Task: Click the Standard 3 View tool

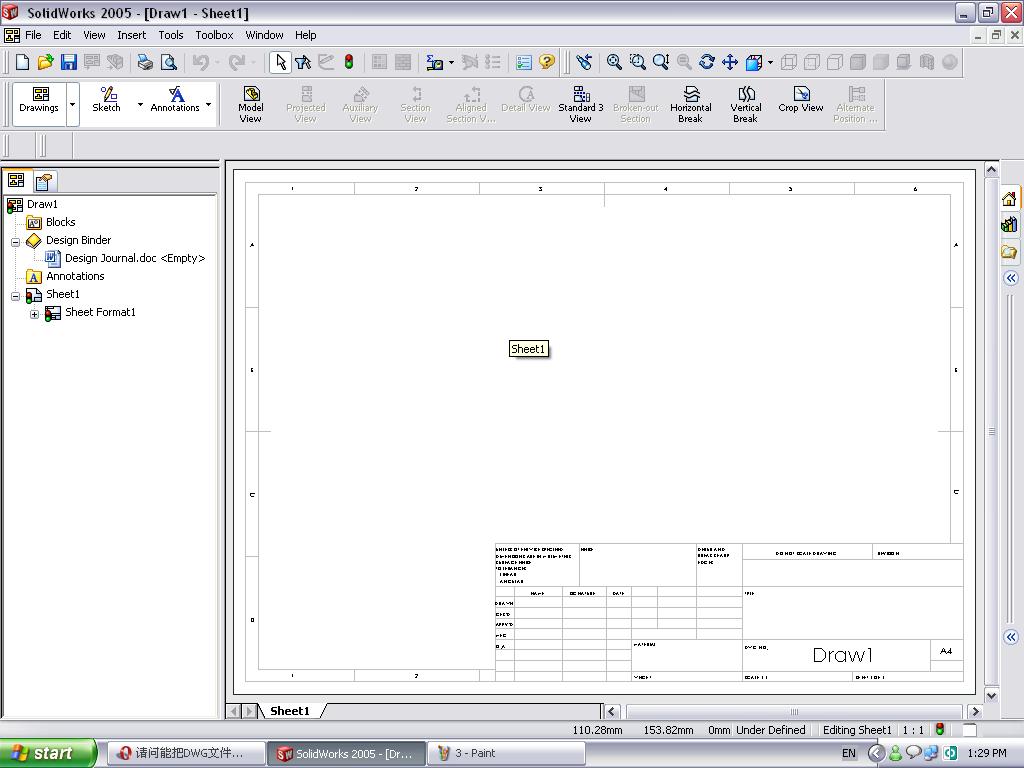Action: (581, 104)
